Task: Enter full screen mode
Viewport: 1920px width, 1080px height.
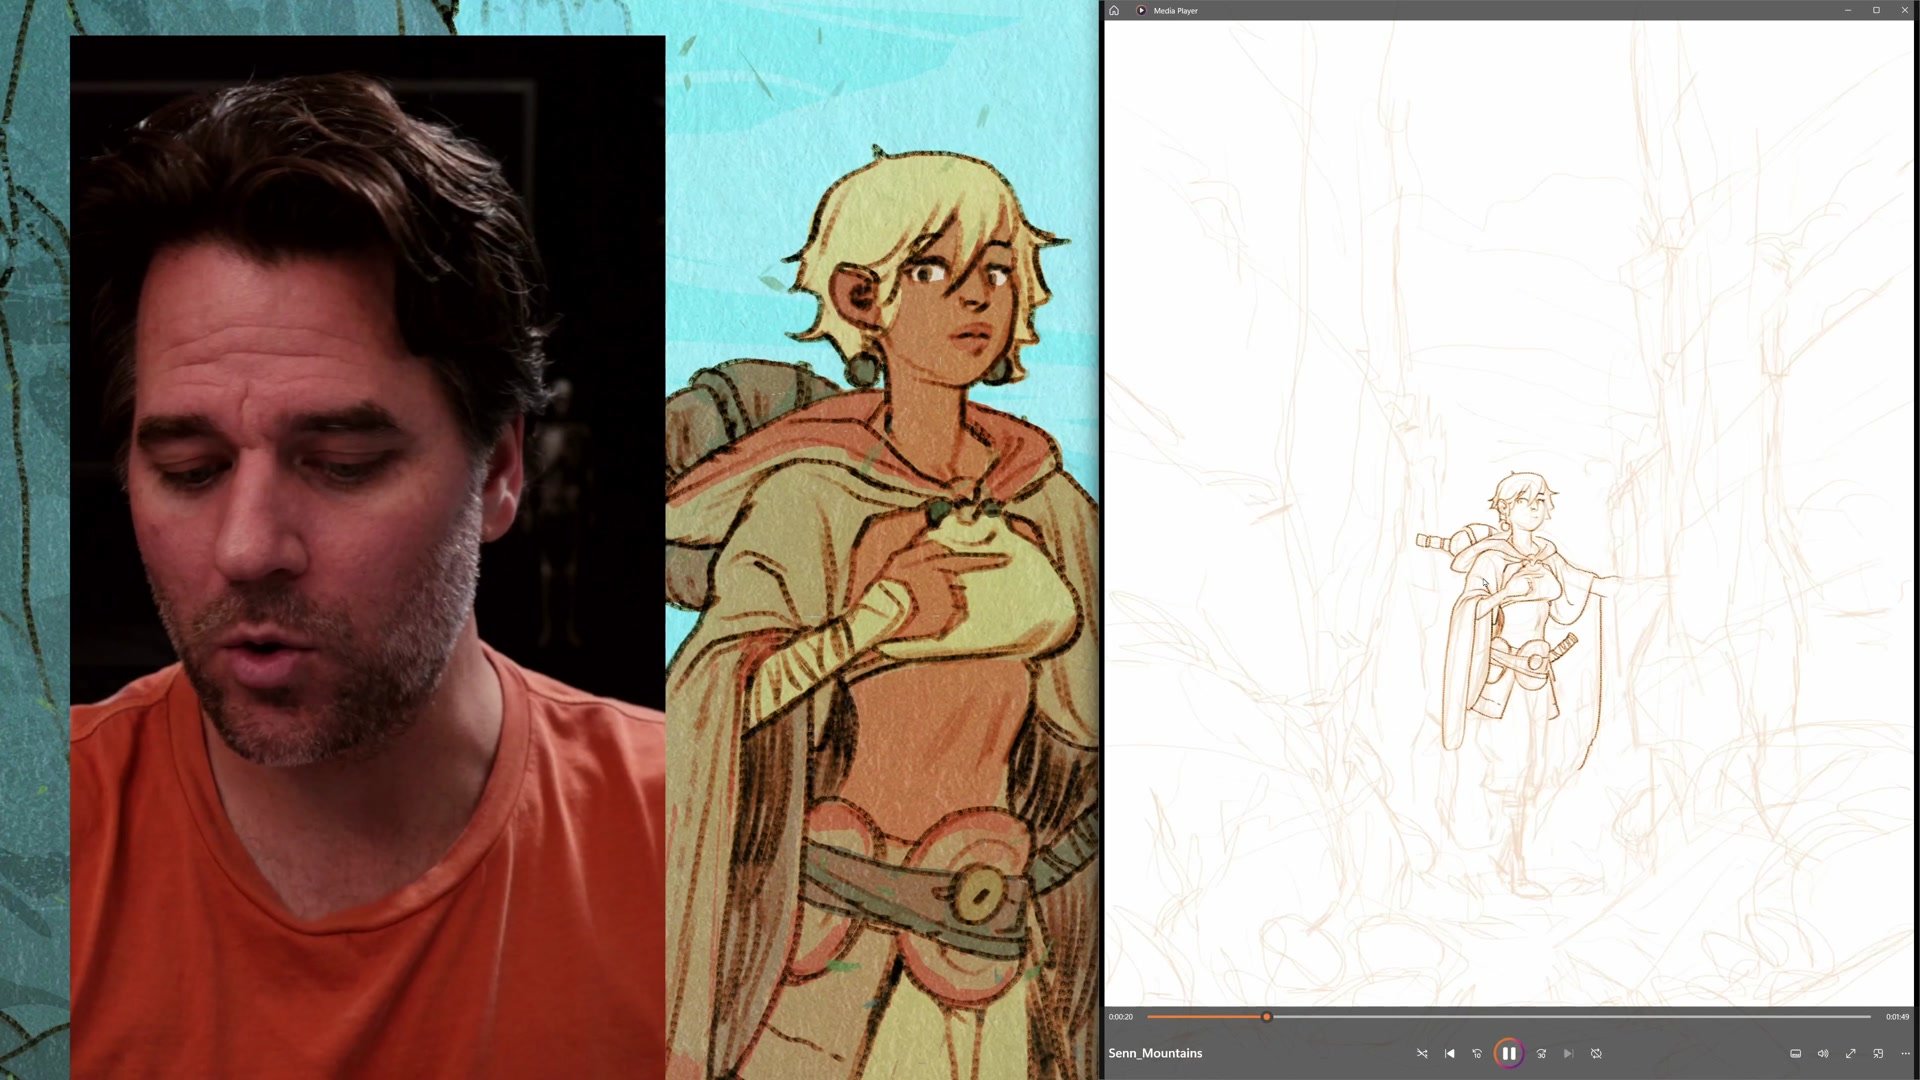Action: (x=1851, y=1053)
